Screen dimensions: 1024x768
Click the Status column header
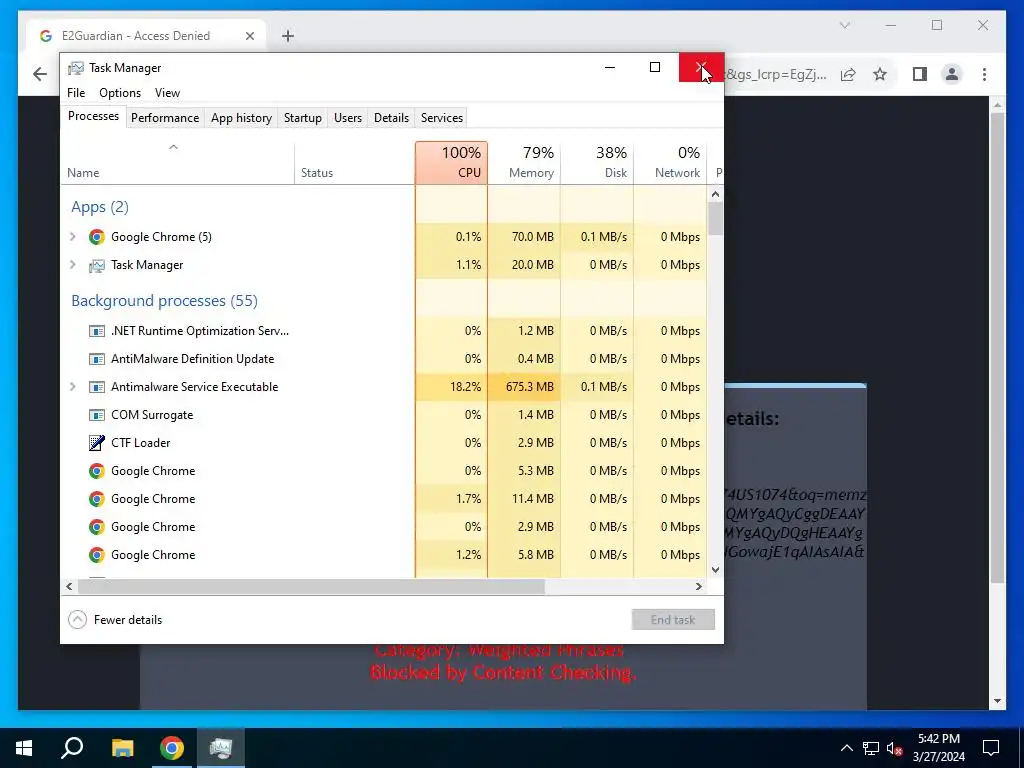tap(355, 163)
